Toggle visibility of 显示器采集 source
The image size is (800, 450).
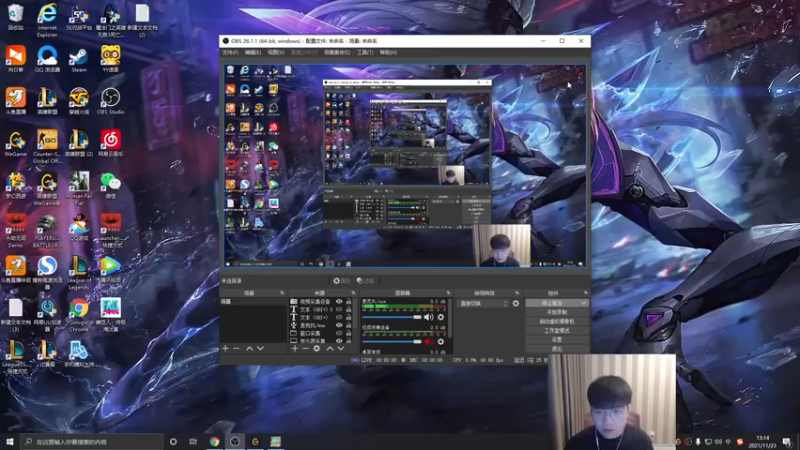pos(339,340)
